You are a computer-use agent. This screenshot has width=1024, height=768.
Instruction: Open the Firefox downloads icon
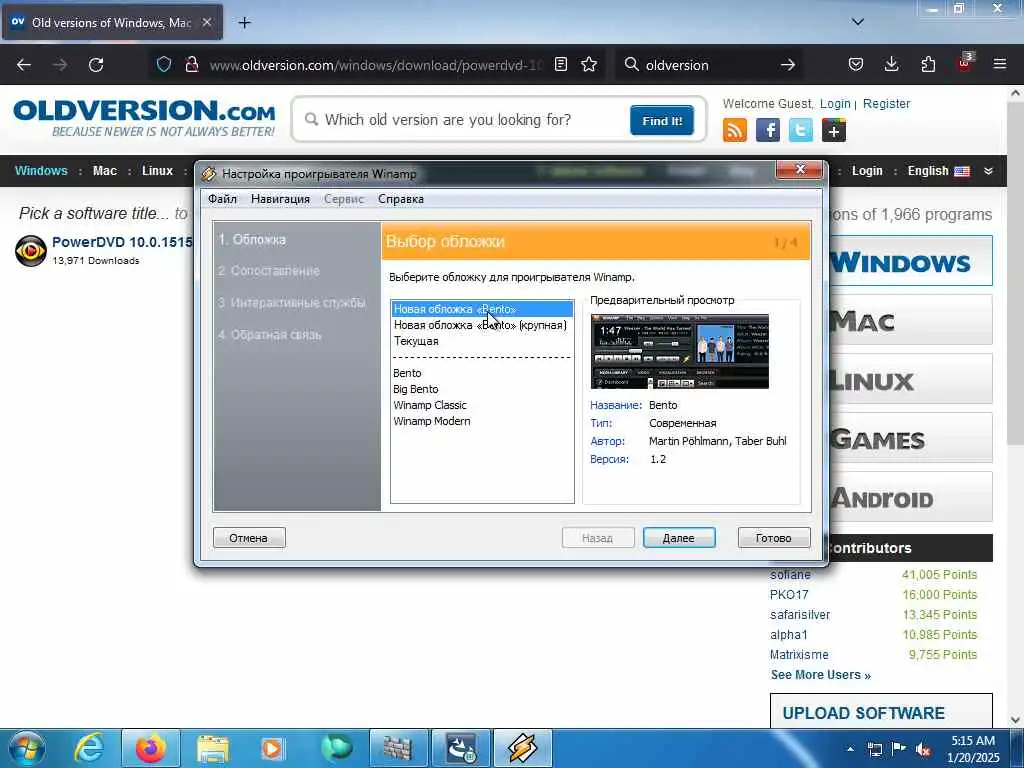pos(891,64)
